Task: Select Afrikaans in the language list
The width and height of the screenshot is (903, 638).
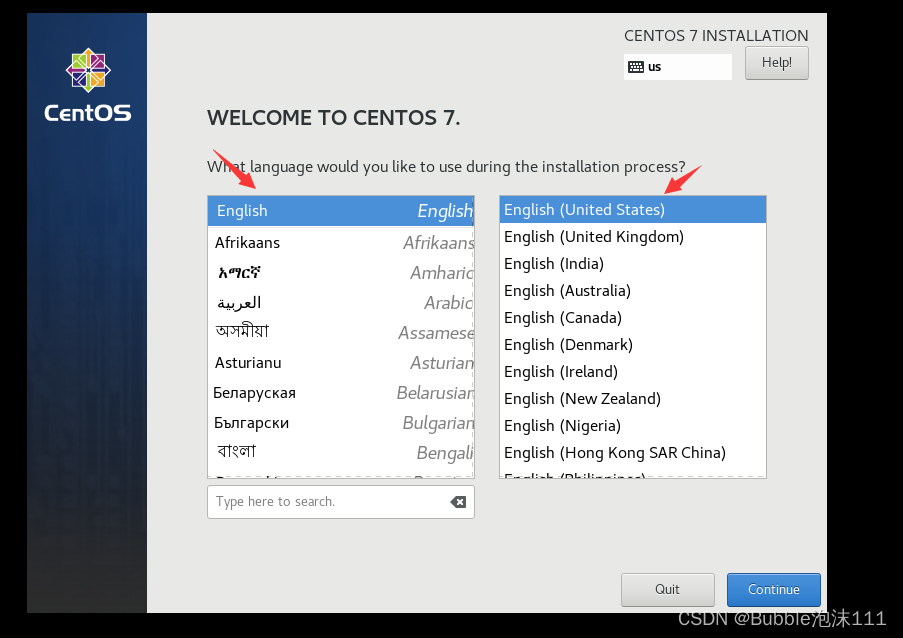Action: (341, 242)
